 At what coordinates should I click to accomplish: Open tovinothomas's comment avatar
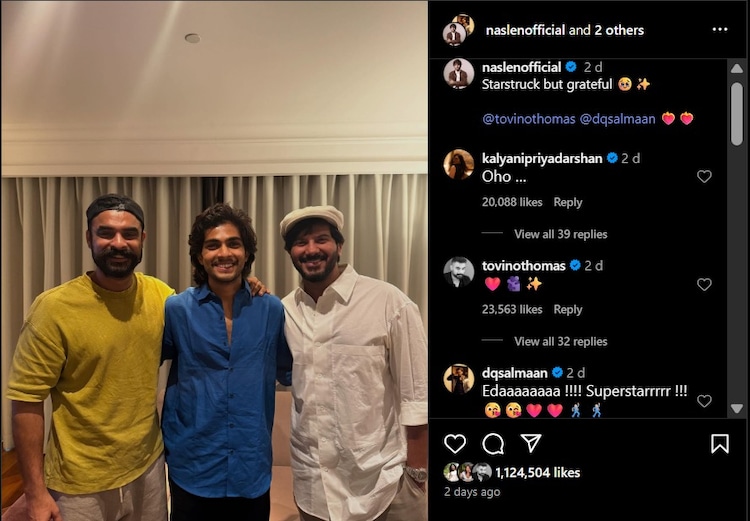(x=459, y=272)
